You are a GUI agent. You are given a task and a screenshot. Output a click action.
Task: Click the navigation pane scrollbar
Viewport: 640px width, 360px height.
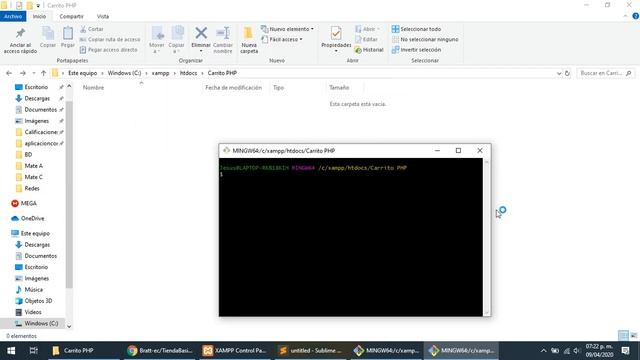(69, 194)
